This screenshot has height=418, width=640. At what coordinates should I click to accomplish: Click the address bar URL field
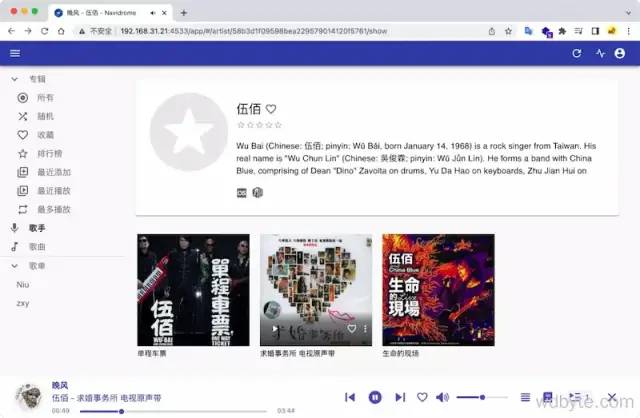(x=253, y=31)
